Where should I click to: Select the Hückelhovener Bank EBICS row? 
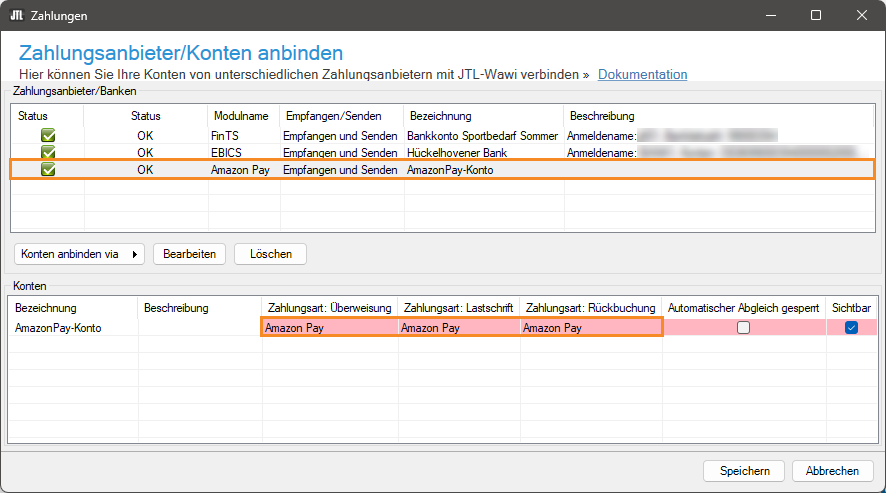(x=457, y=152)
